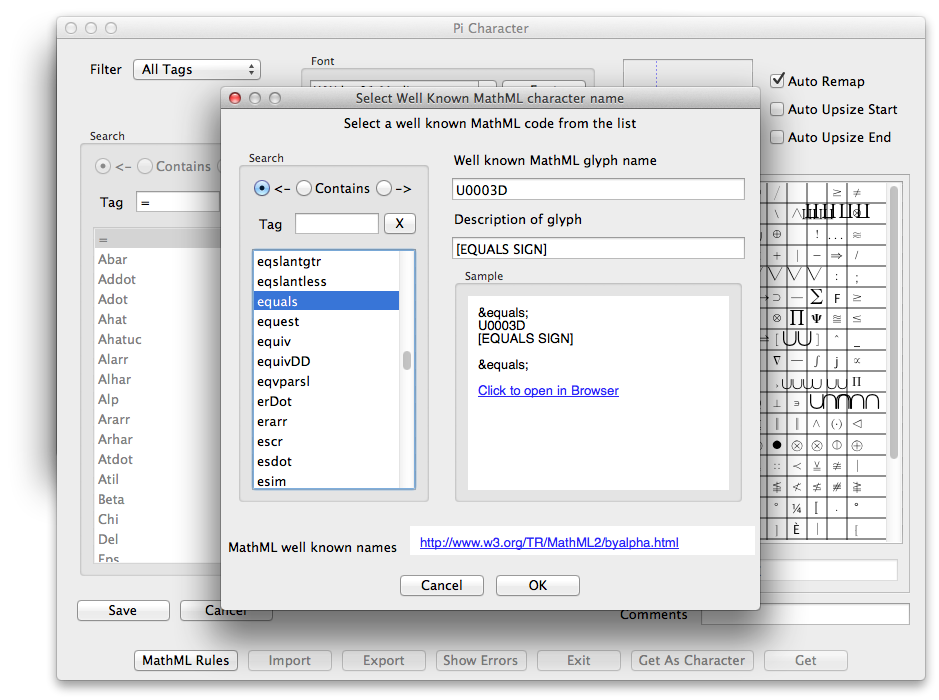
Task: Pick the È letter glyph
Action: (x=796, y=529)
